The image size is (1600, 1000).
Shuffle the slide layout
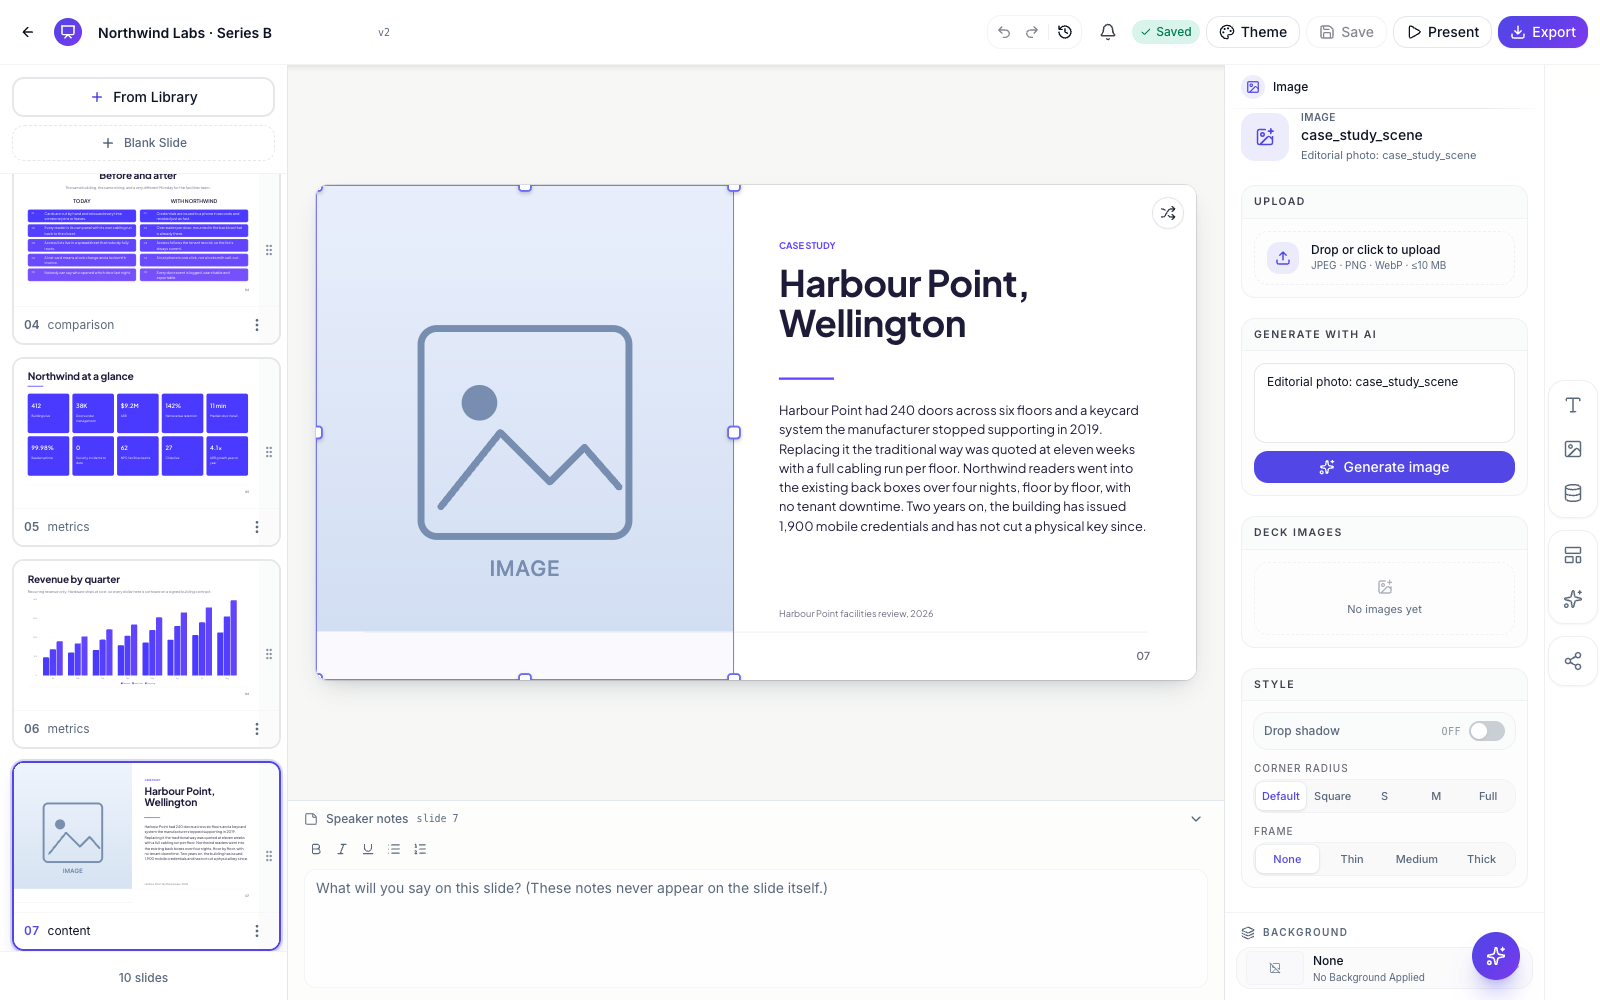[1168, 213]
